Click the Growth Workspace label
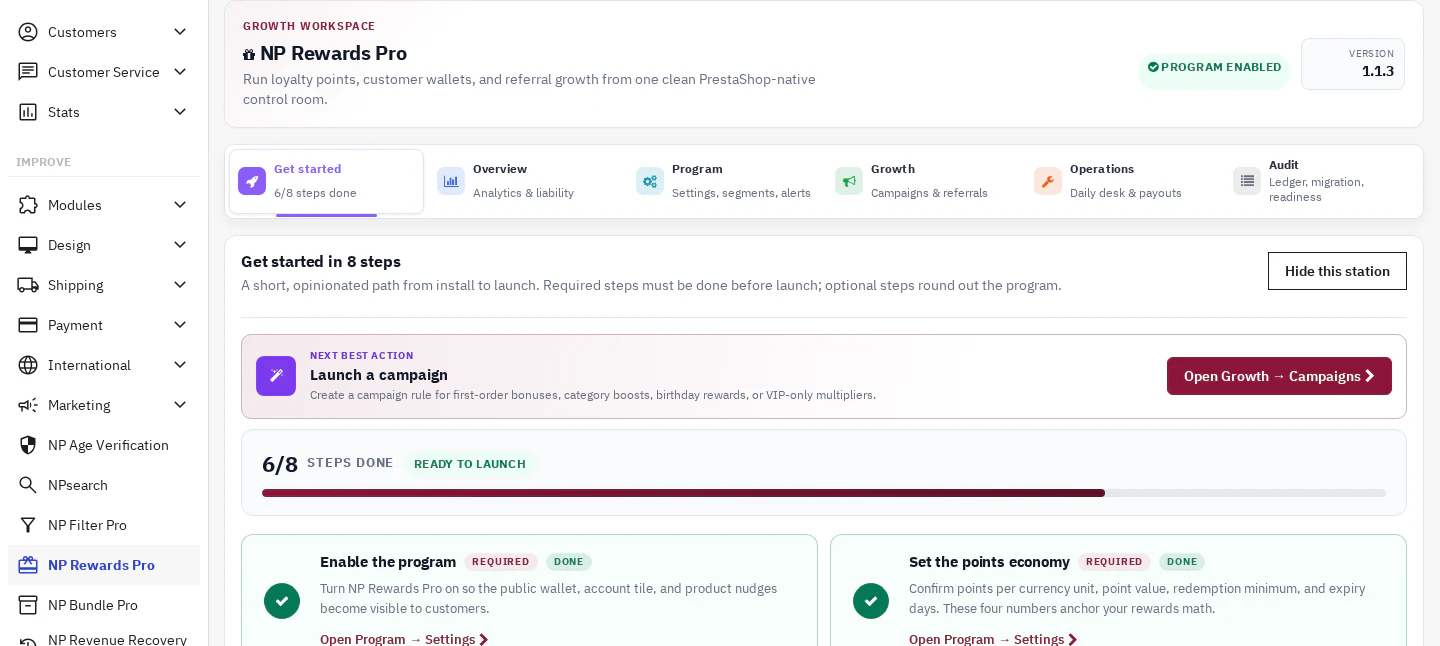 point(309,26)
